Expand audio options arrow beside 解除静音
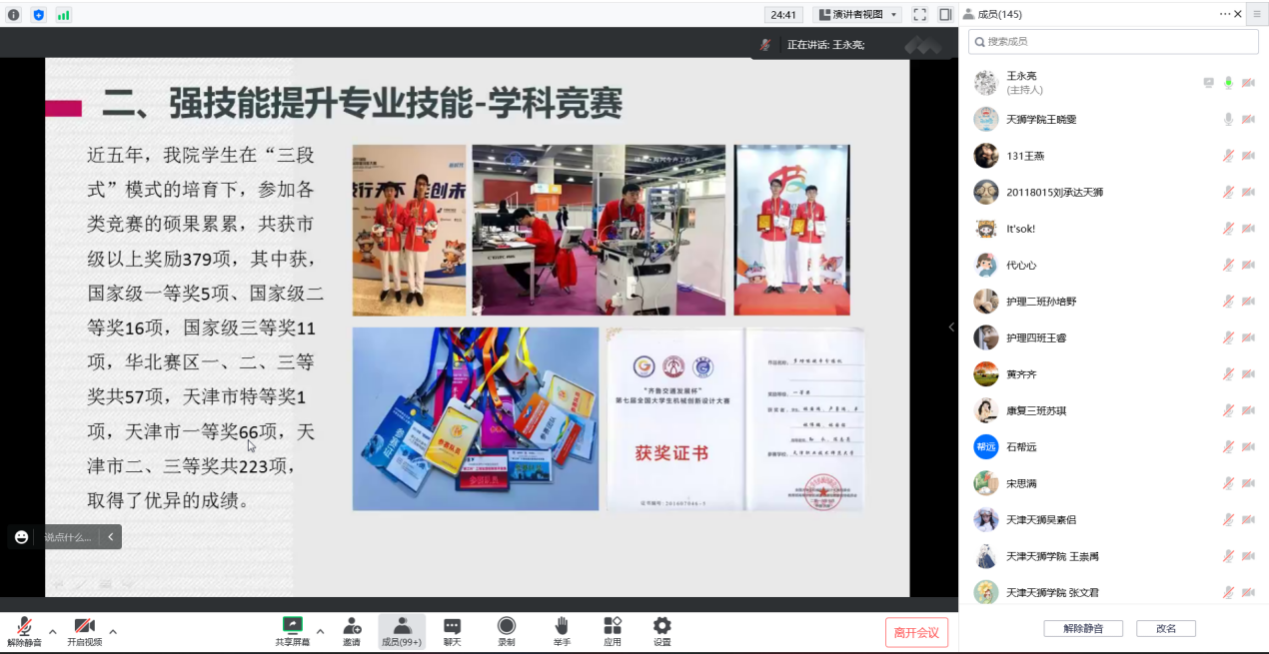The height and width of the screenshot is (654, 1269). [52, 631]
